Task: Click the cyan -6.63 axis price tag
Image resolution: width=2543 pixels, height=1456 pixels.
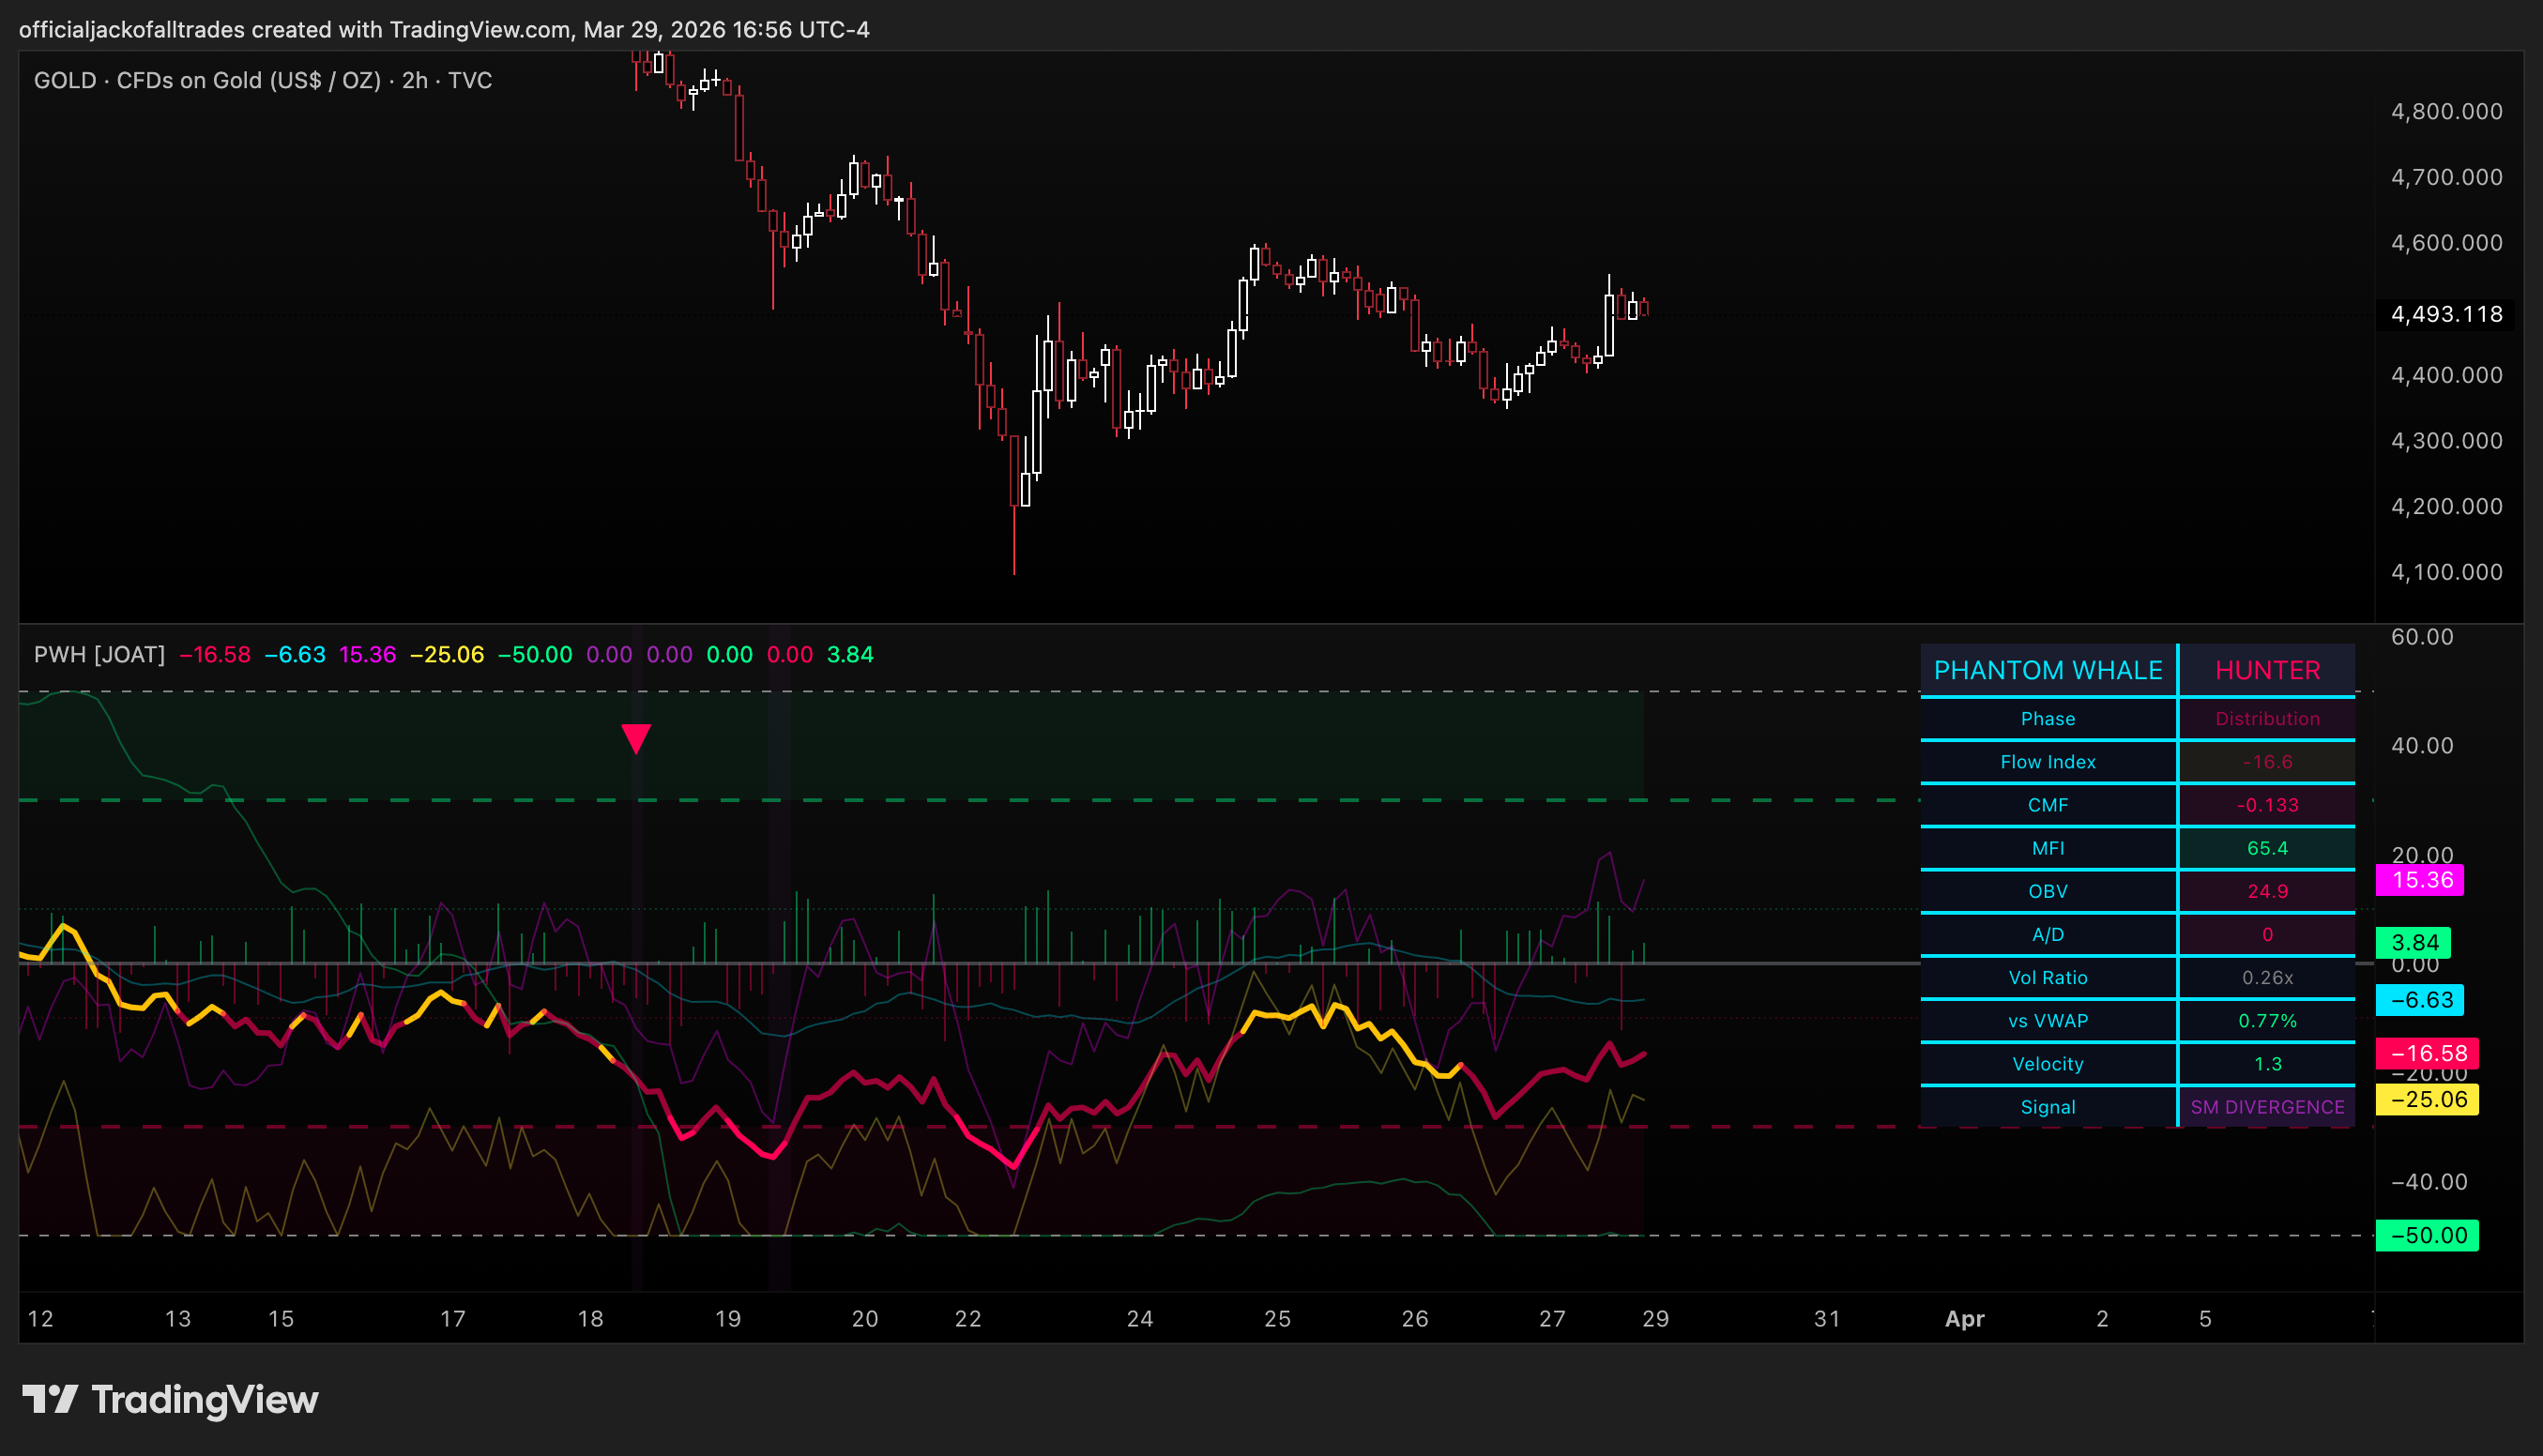Action: [2420, 999]
